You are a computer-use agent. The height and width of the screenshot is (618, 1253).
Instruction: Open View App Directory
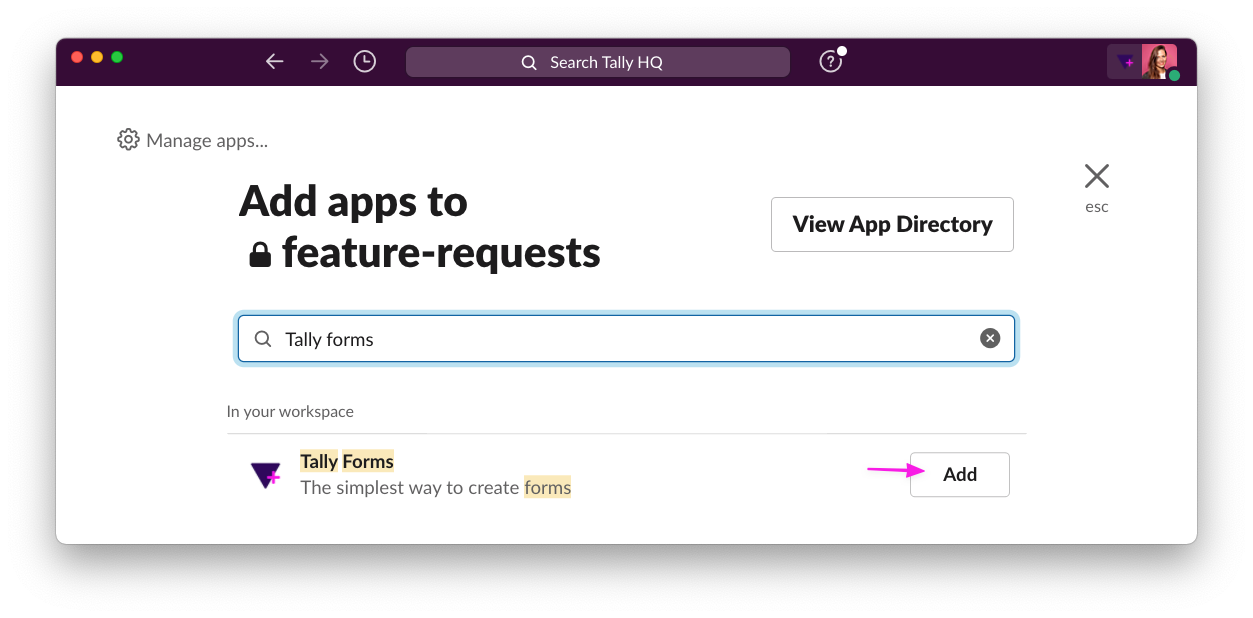(892, 224)
